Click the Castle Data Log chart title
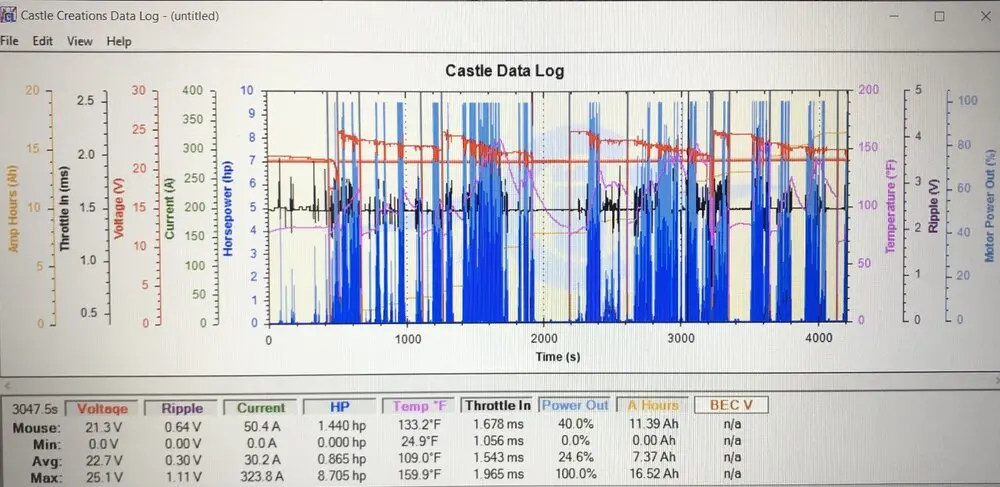The width and height of the screenshot is (1000, 487). 504,70
